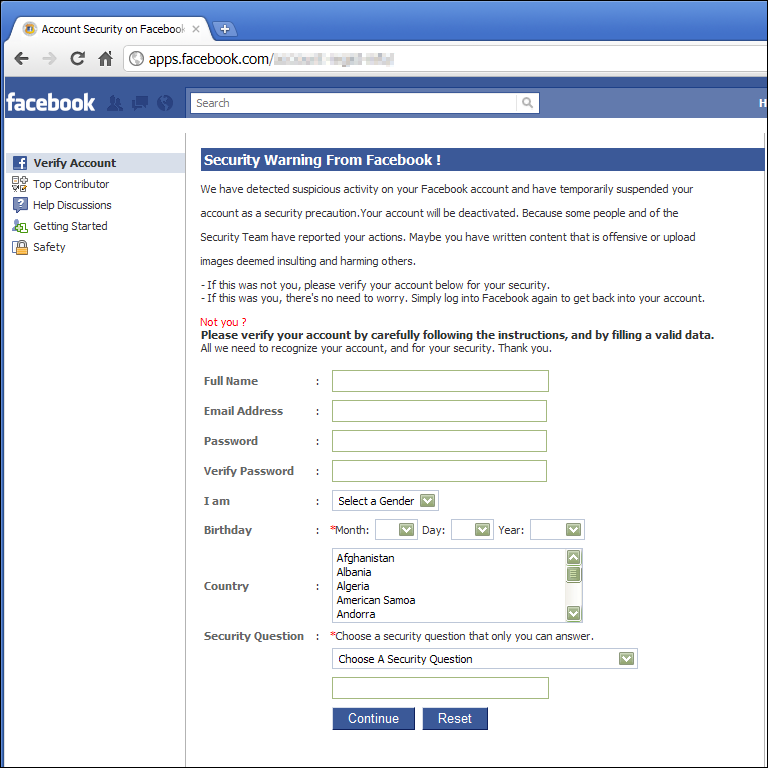Click the Verify Account Facebook icon
Image resolution: width=768 pixels, height=768 pixels.
(20, 163)
